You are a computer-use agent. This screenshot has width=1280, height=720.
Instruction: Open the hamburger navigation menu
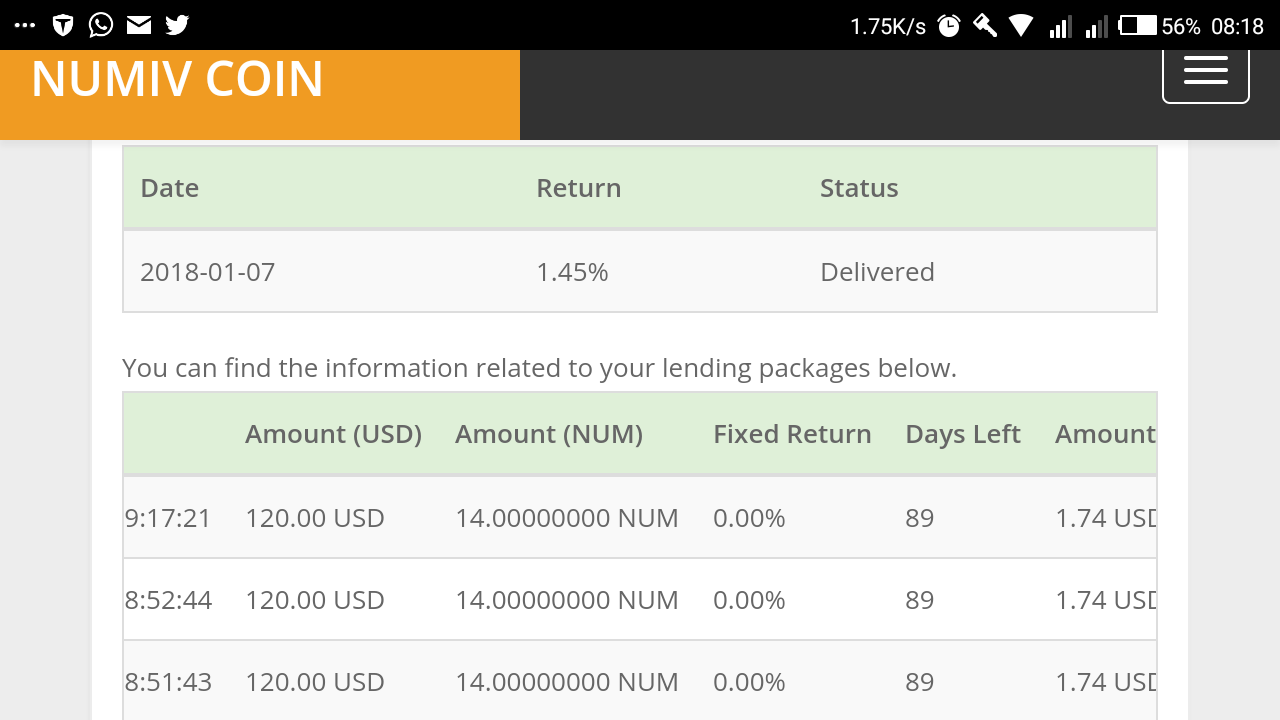click(1205, 72)
